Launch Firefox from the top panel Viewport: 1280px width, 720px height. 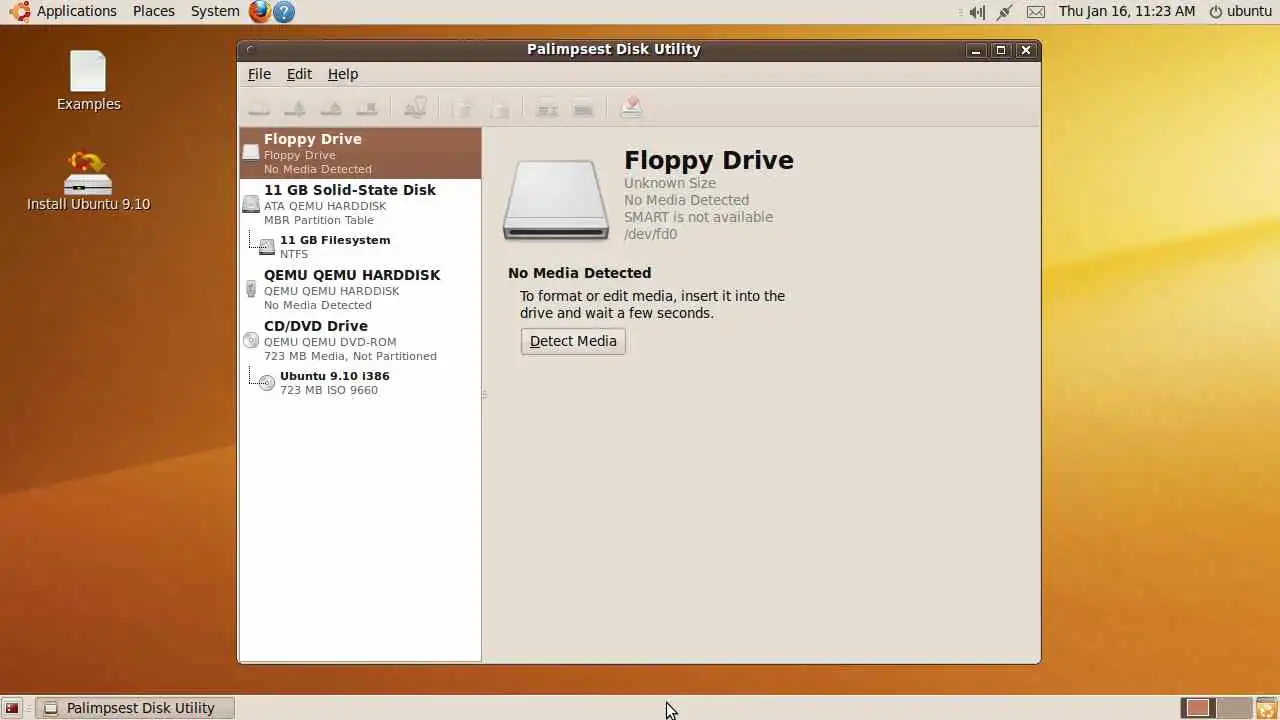tap(260, 11)
